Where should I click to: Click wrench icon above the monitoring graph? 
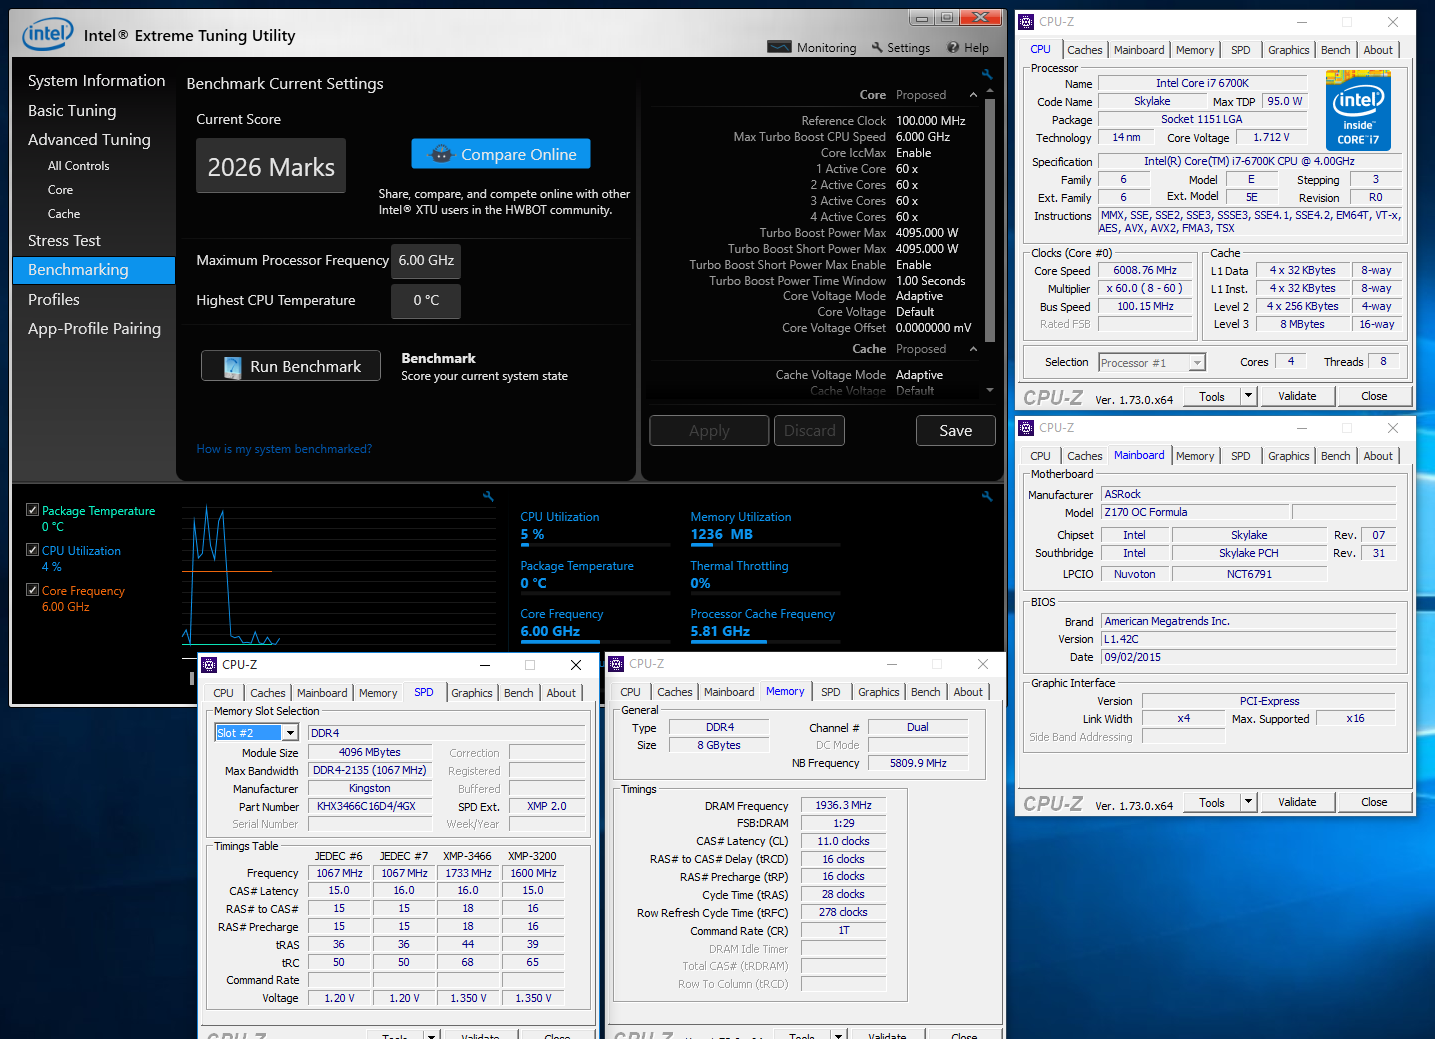[488, 496]
